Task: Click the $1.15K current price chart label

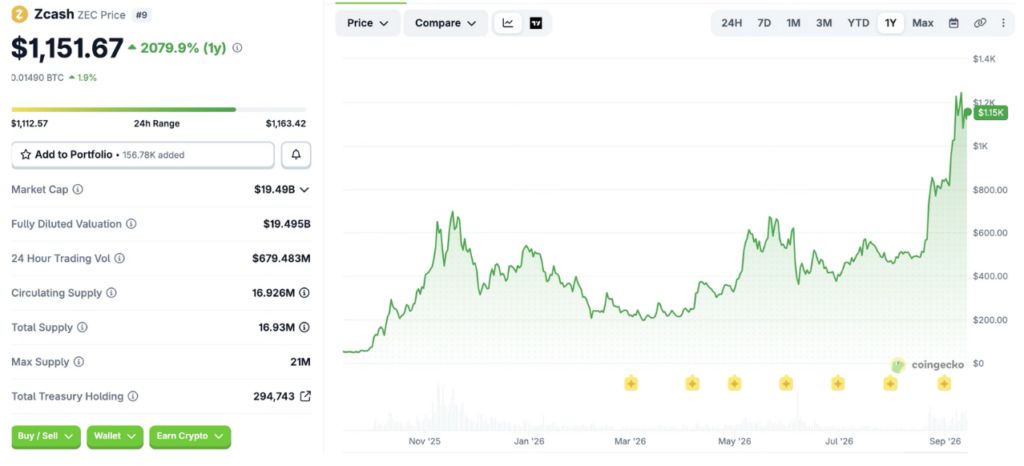Action: coord(991,113)
